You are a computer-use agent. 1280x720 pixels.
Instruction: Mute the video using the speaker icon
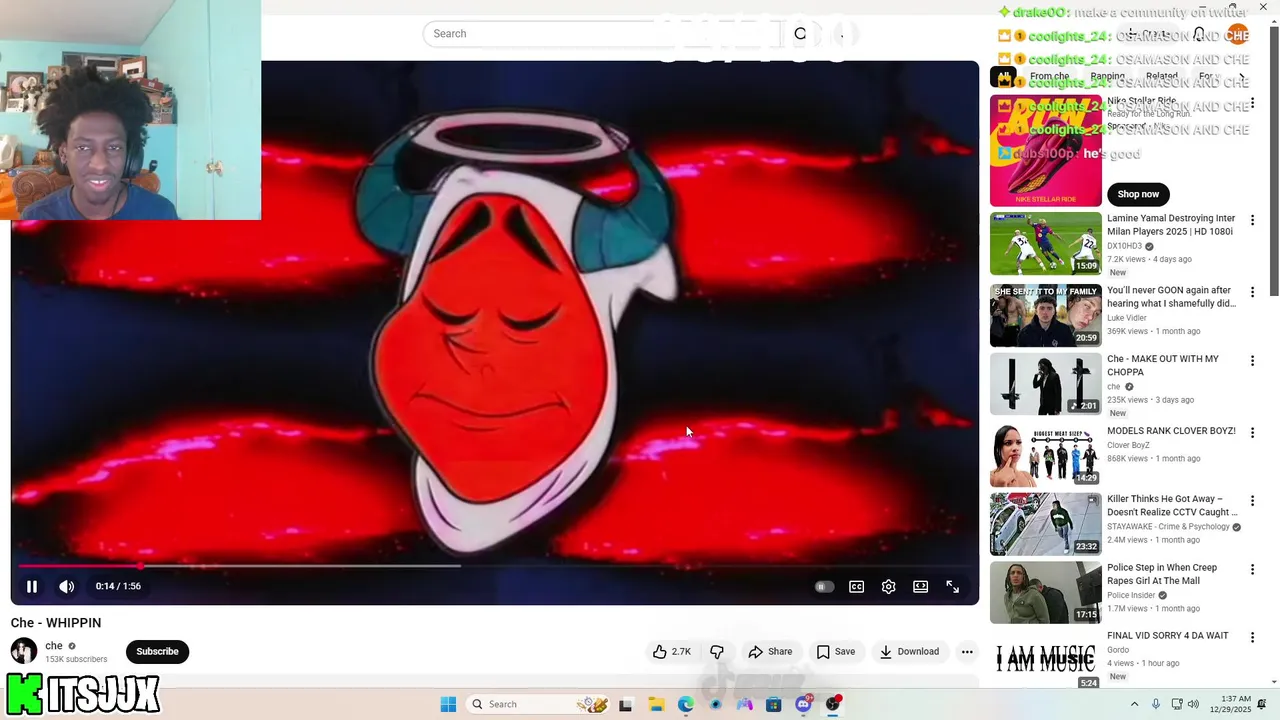coord(66,587)
